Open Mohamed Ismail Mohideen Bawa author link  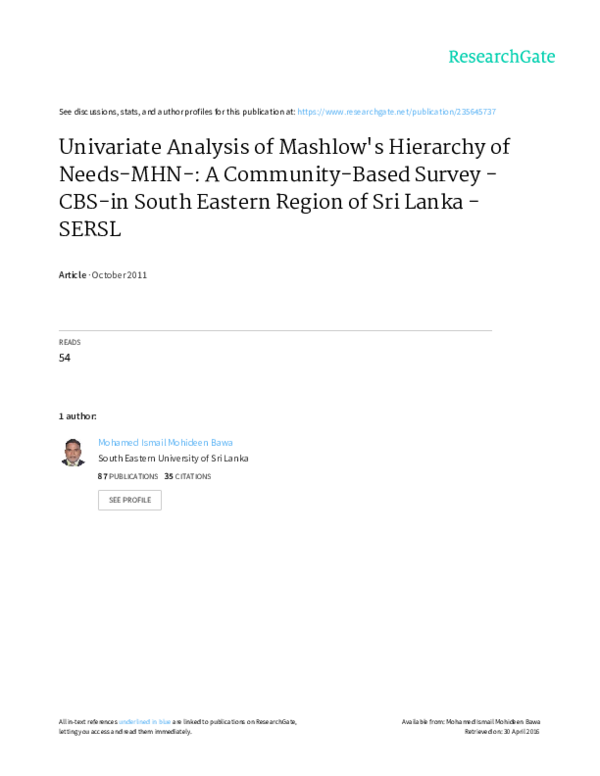(165, 442)
